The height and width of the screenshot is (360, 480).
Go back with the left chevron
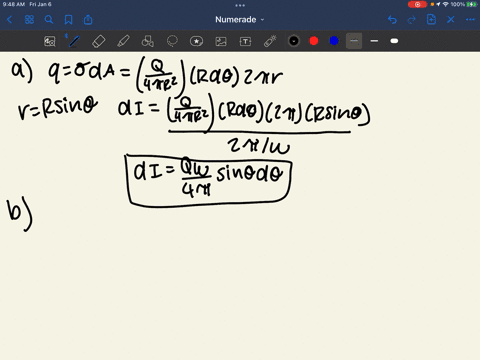click(9, 20)
